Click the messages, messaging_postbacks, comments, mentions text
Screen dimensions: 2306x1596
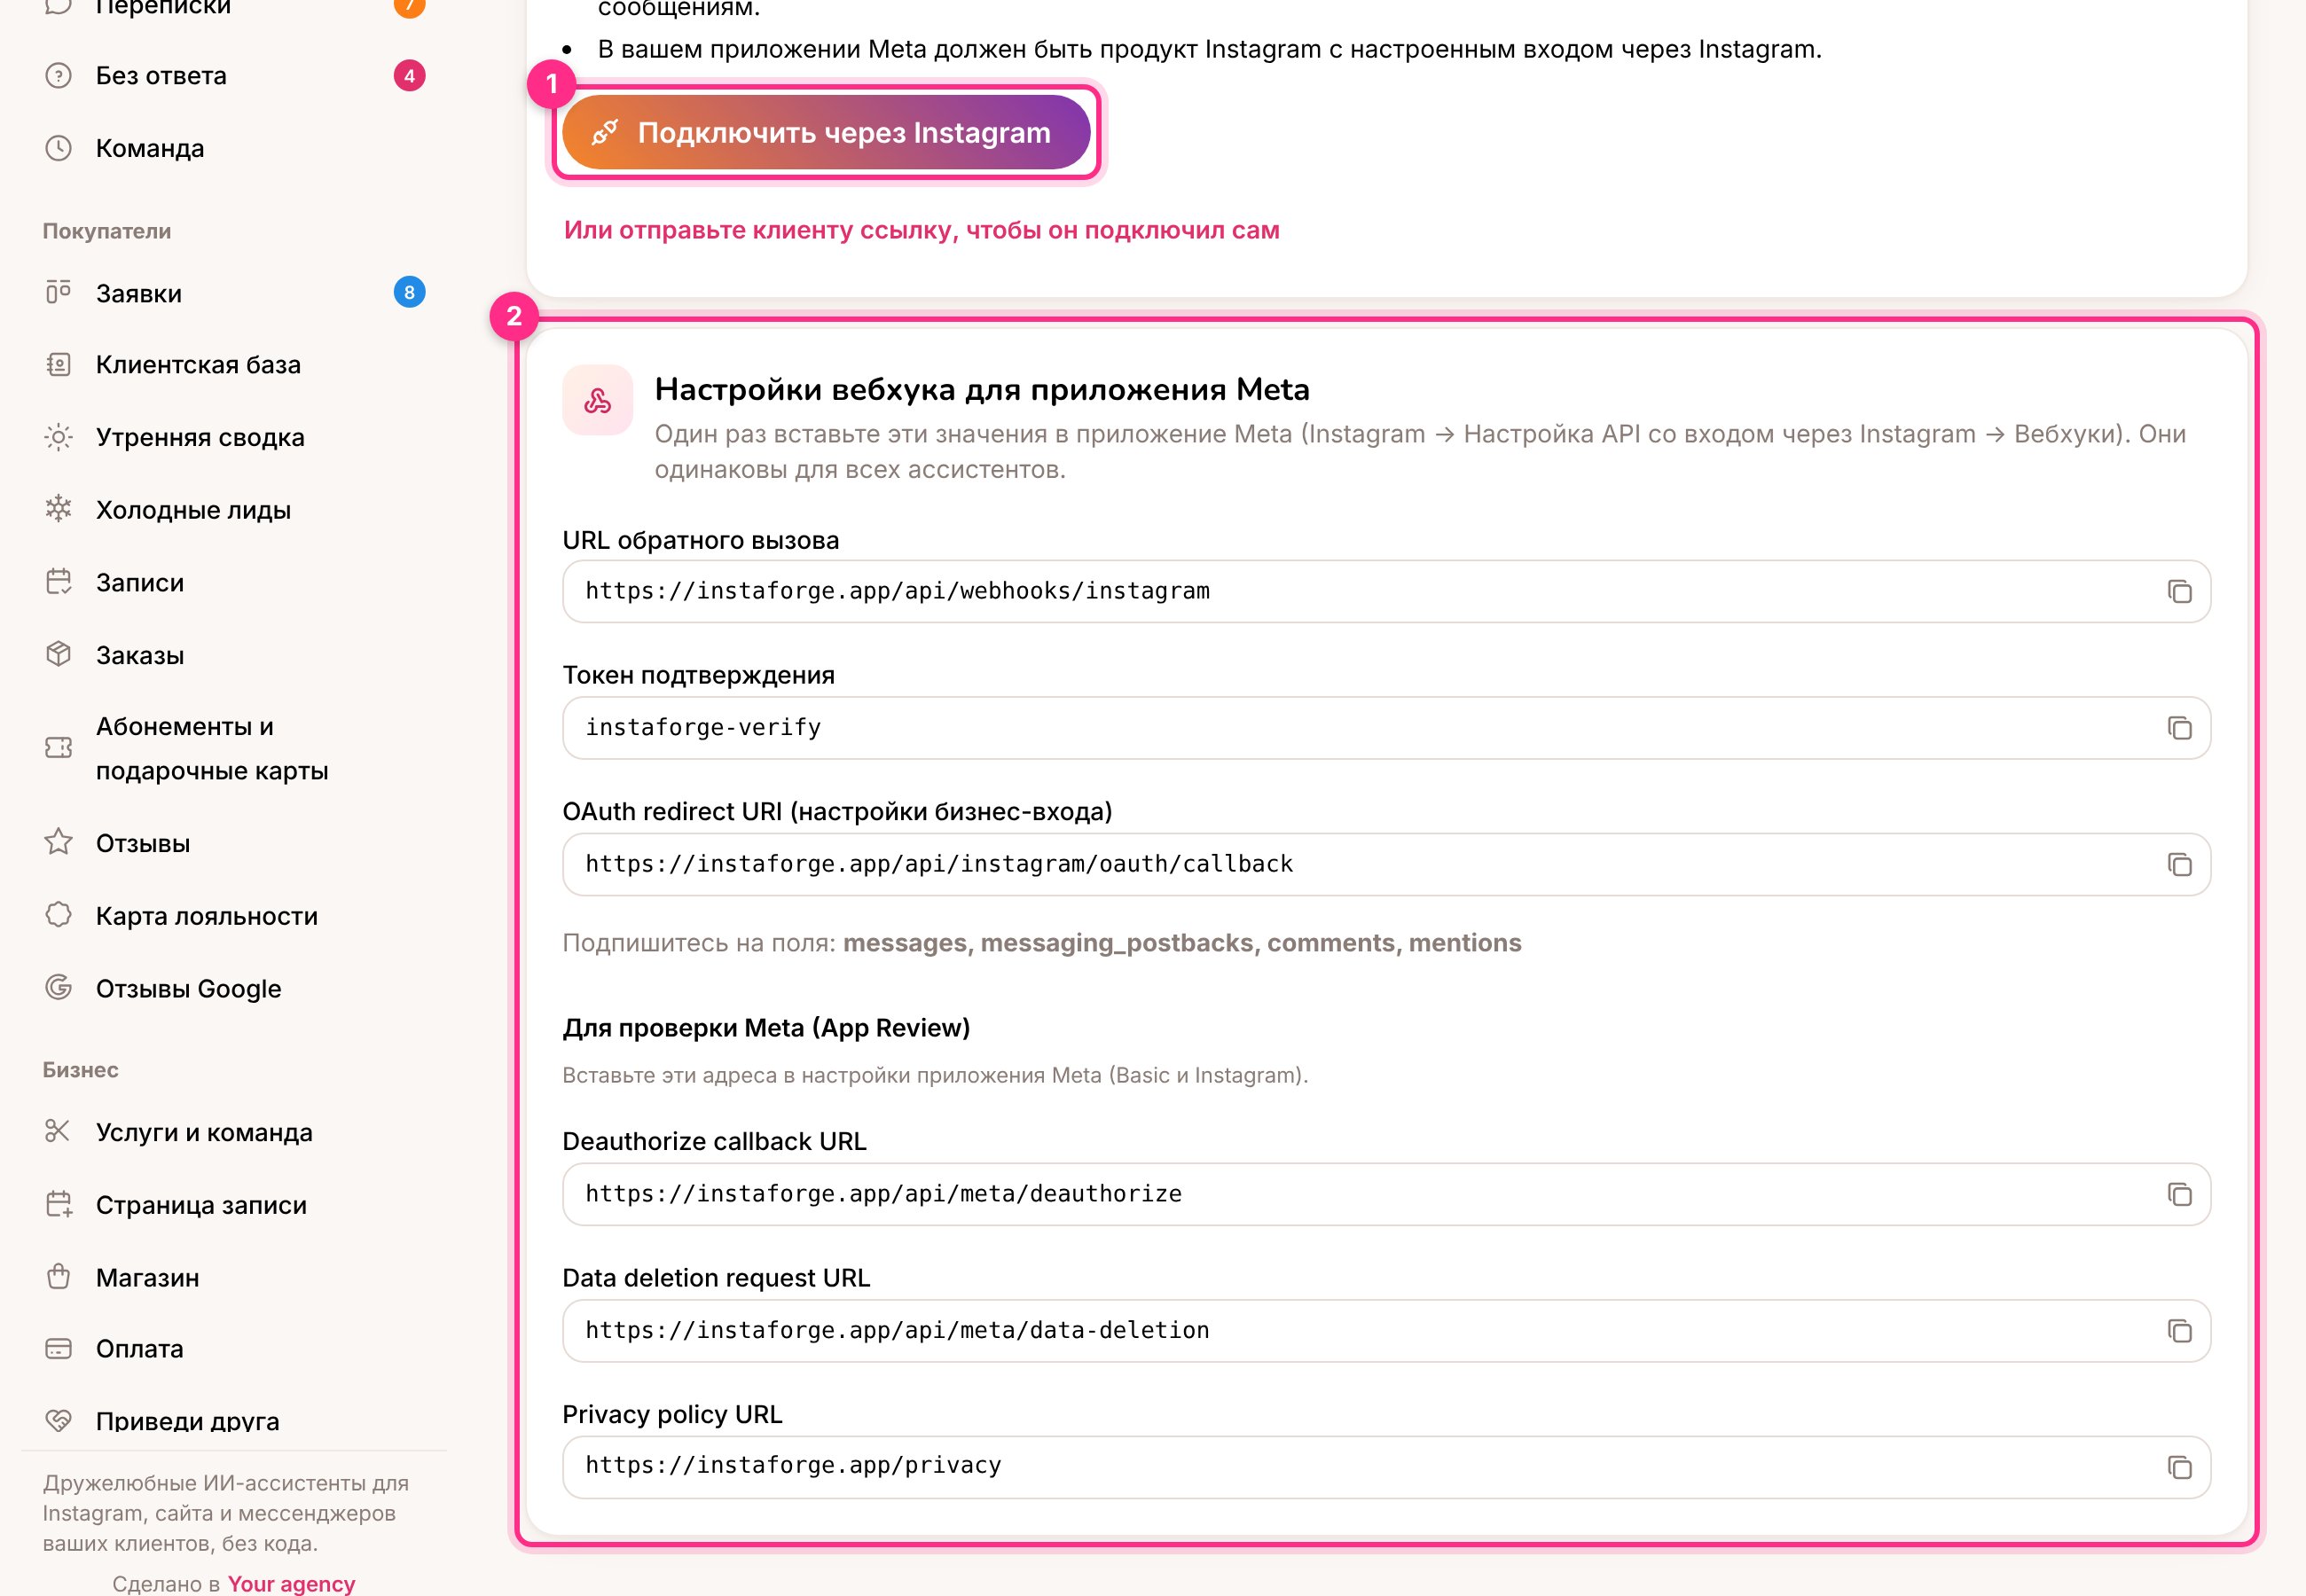(x=1182, y=943)
